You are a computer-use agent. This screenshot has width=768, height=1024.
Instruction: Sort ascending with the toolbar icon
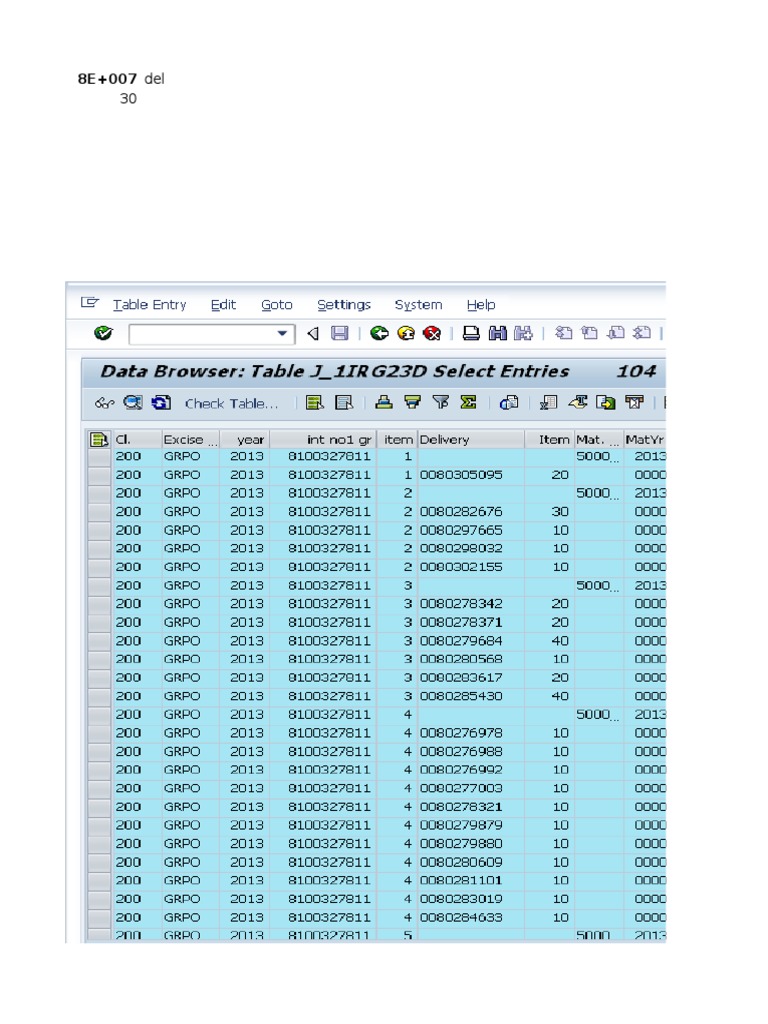[384, 403]
